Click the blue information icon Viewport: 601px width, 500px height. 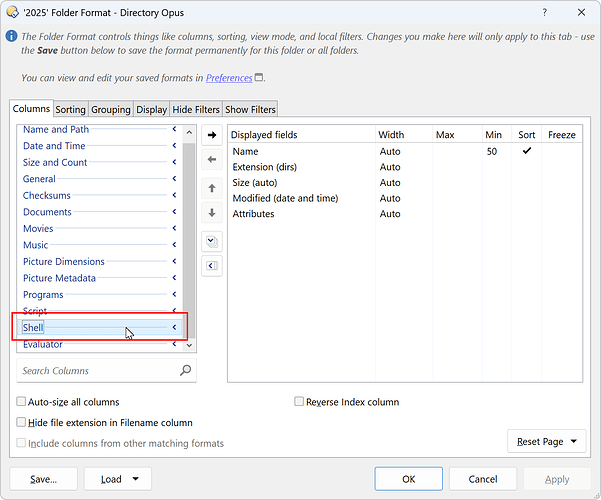11,36
